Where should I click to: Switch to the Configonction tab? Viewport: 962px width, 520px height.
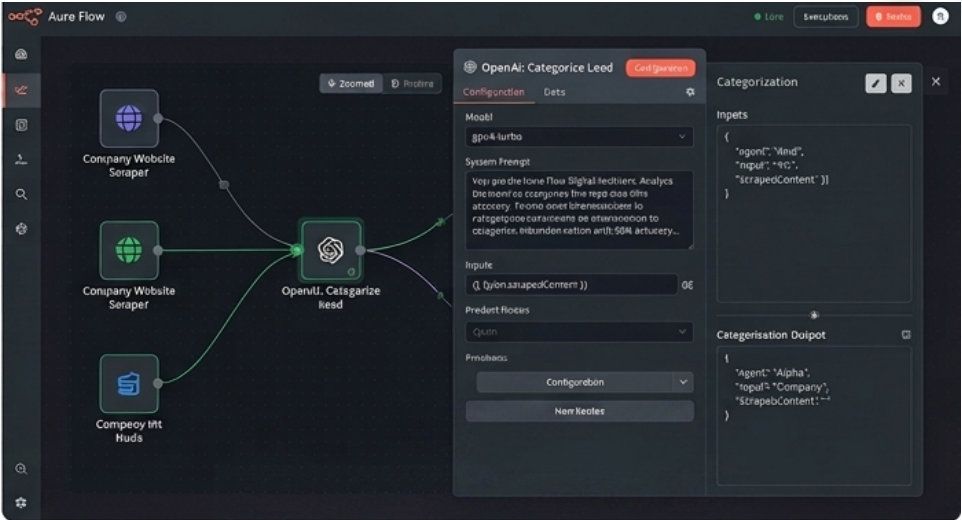(x=494, y=92)
